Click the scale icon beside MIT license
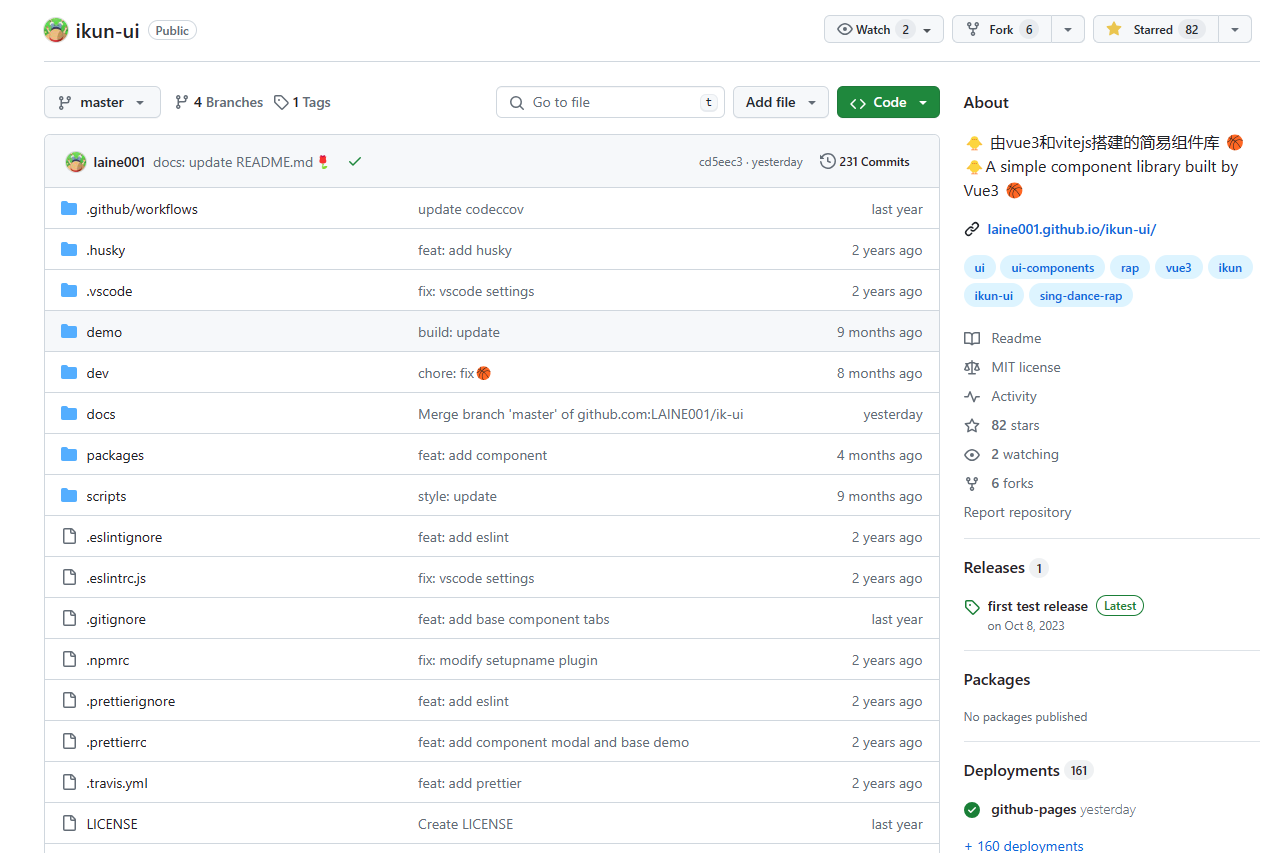The width and height of the screenshot is (1270, 853). point(972,367)
